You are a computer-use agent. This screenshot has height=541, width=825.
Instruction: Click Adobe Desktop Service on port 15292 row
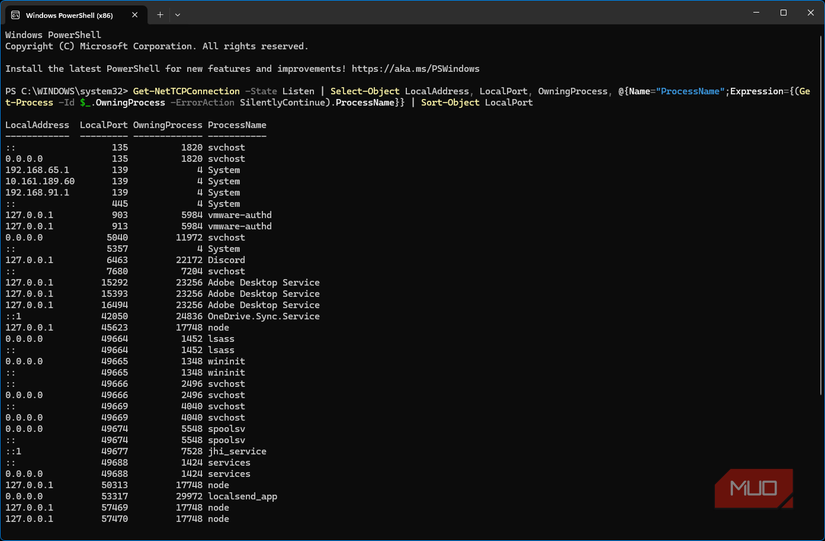coord(264,283)
